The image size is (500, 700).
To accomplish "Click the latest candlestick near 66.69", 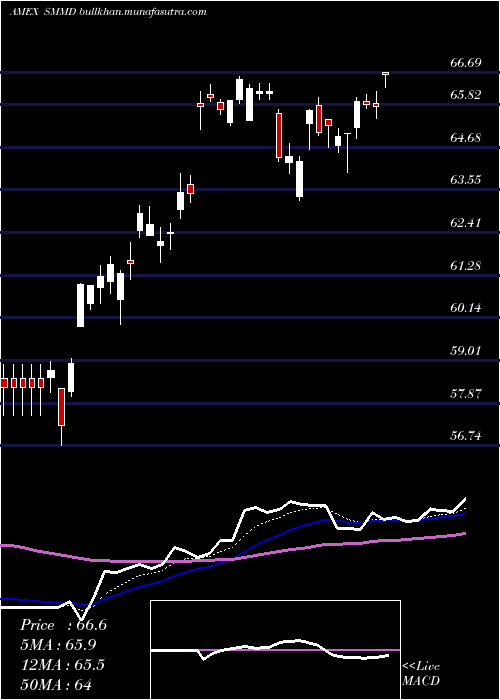I will tap(385, 79).
